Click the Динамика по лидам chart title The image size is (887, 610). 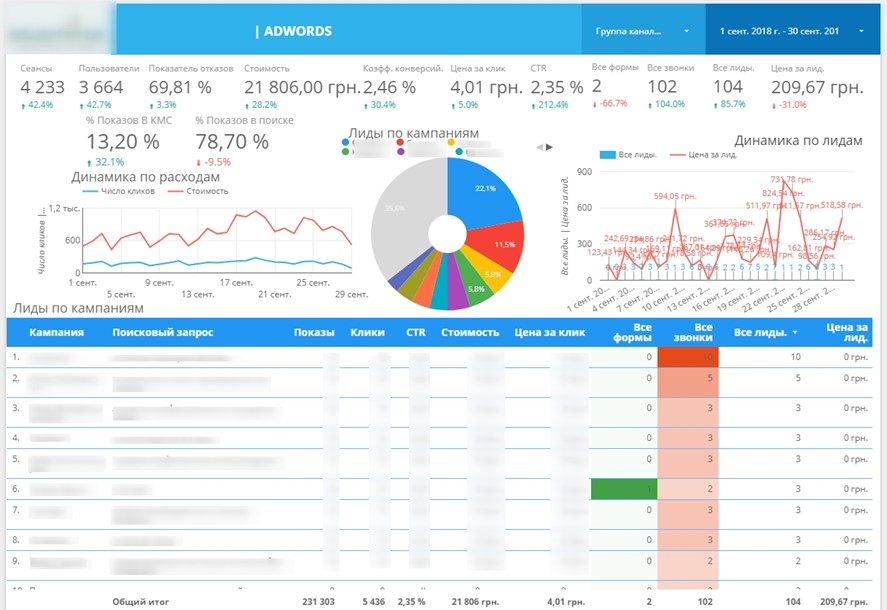point(798,141)
